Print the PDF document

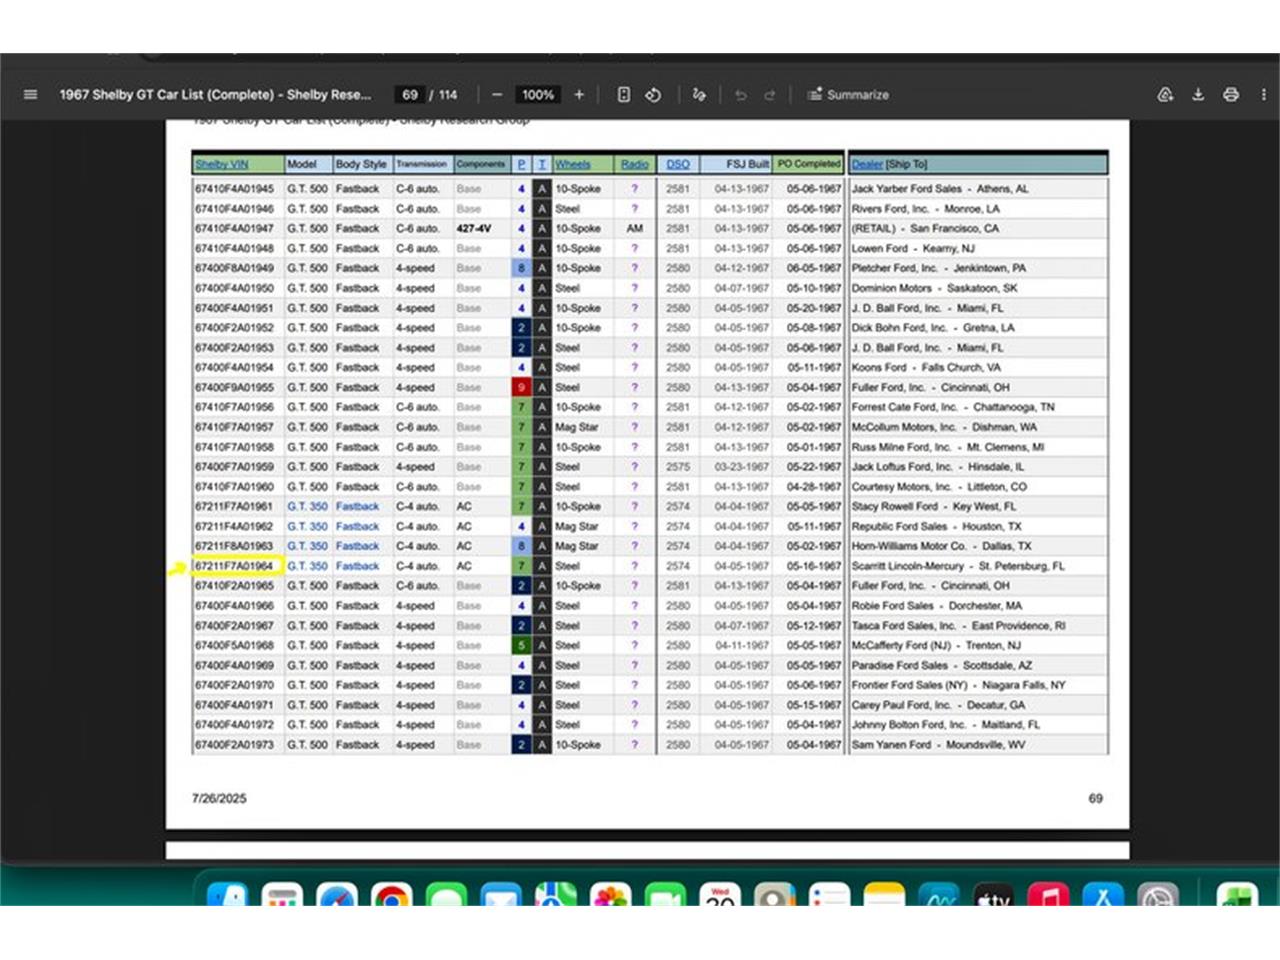coord(1231,95)
